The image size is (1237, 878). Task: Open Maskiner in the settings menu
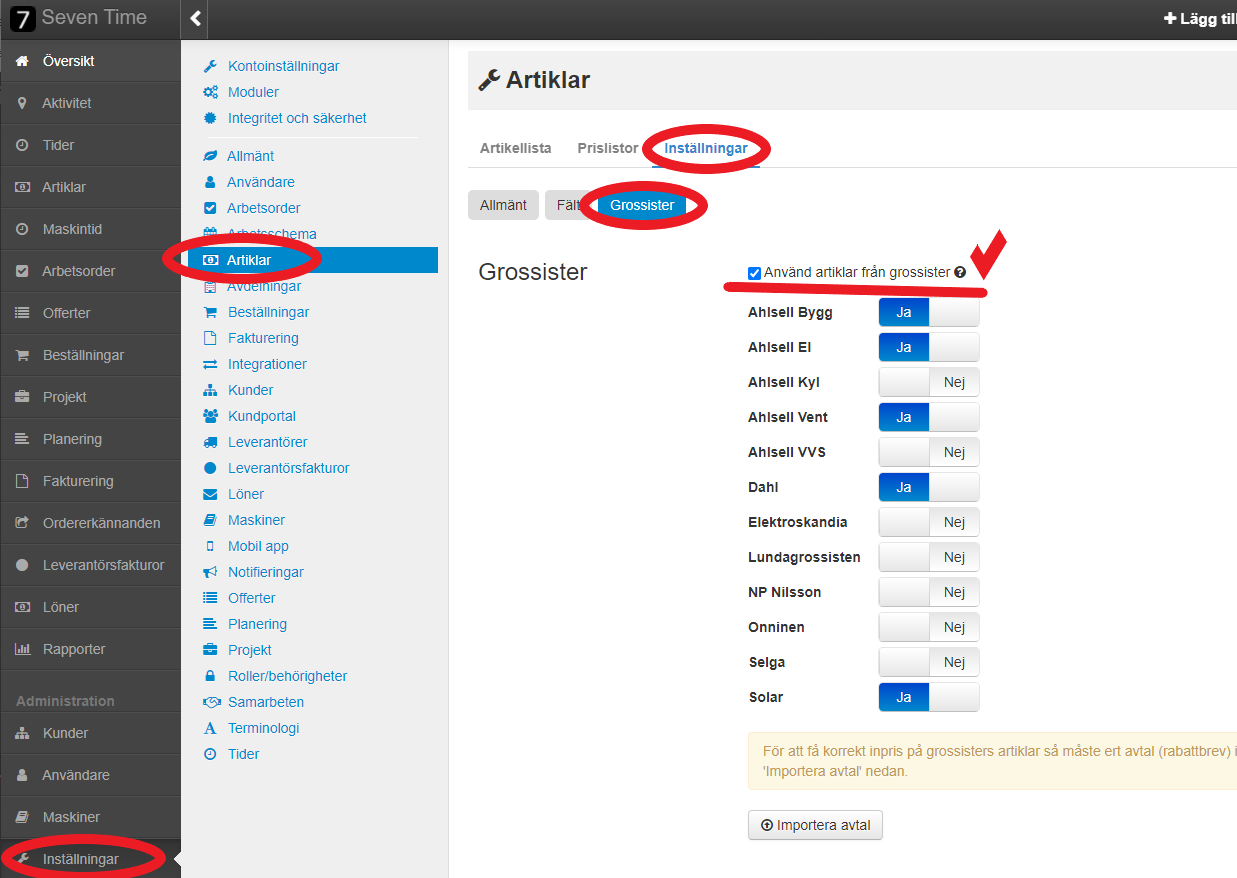[x=256, y=520]
